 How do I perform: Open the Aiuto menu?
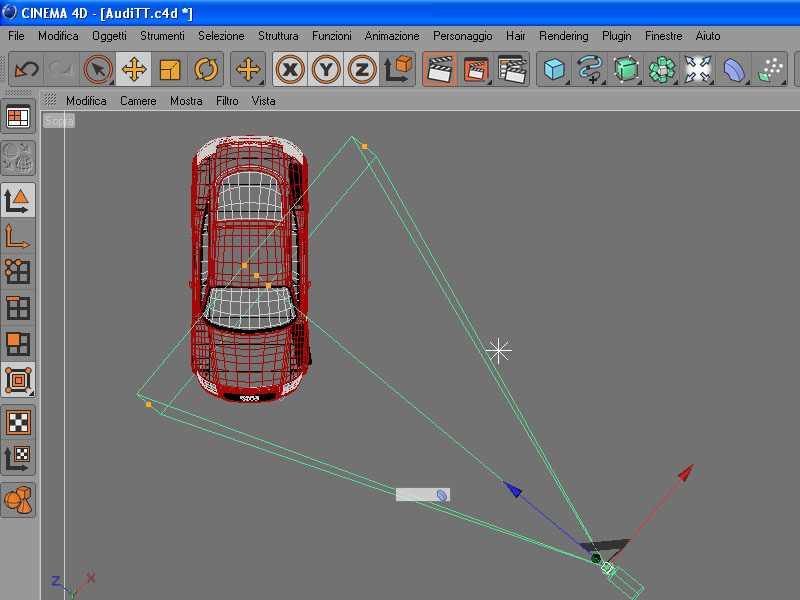click(x=708, y=36)
